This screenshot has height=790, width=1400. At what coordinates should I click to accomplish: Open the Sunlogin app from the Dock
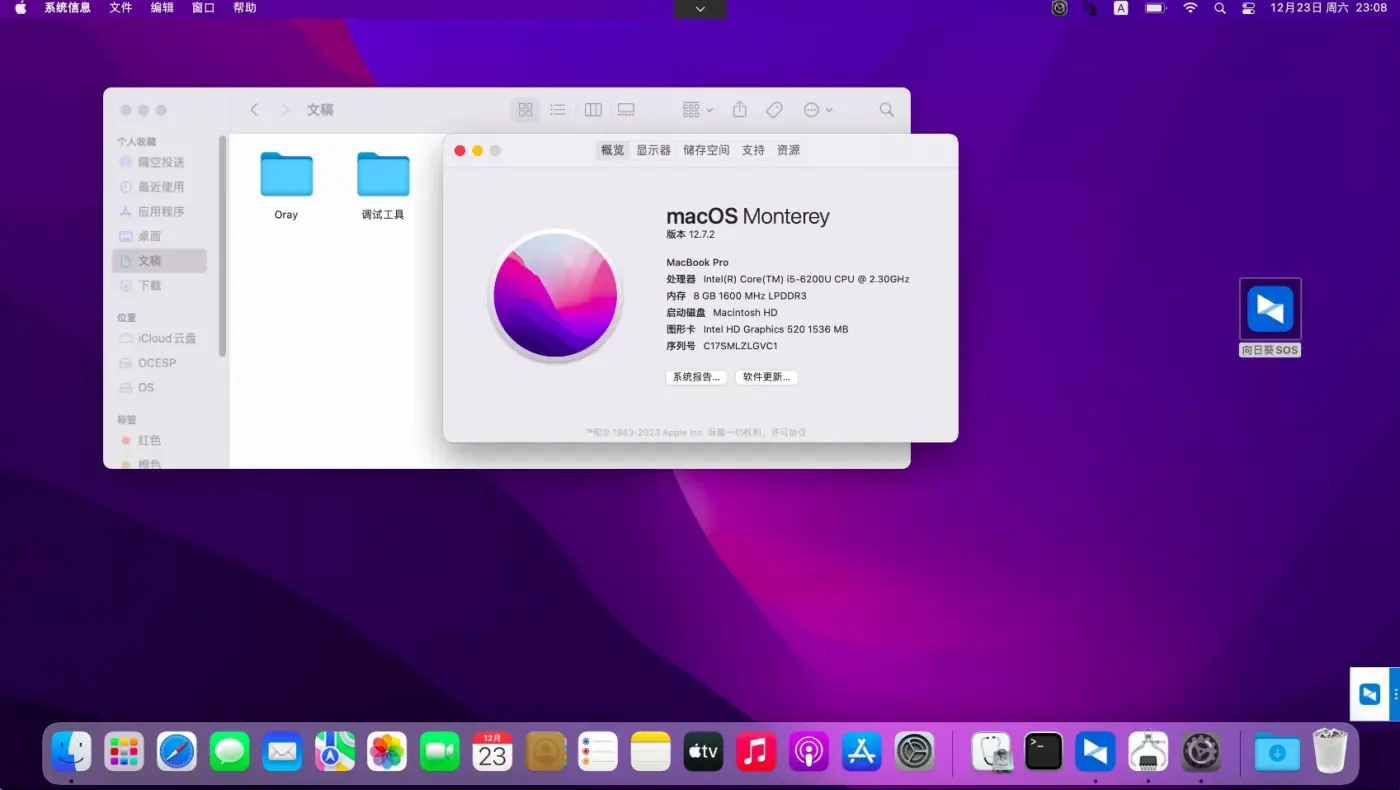click(x=1095, y=751)
